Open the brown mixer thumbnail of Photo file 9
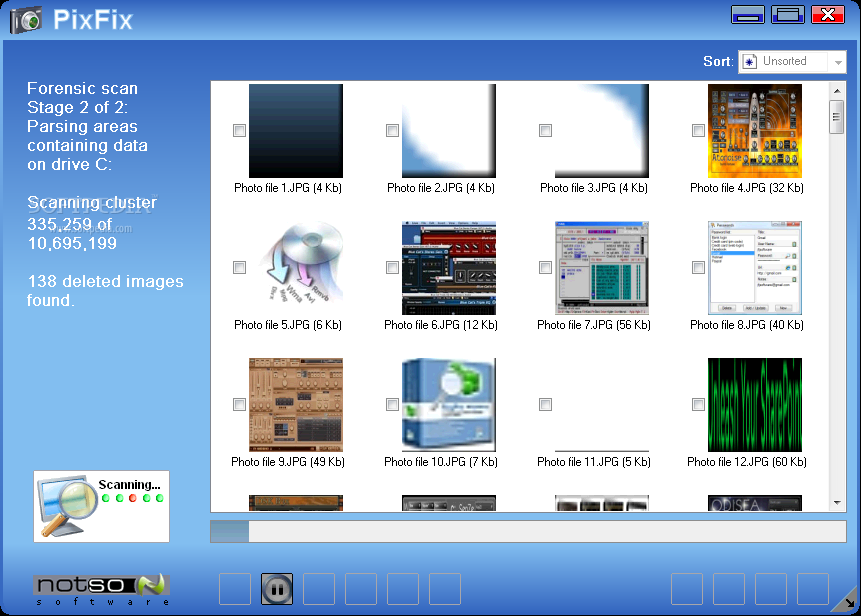Screen dimensions: 861x616 point(296,405)
